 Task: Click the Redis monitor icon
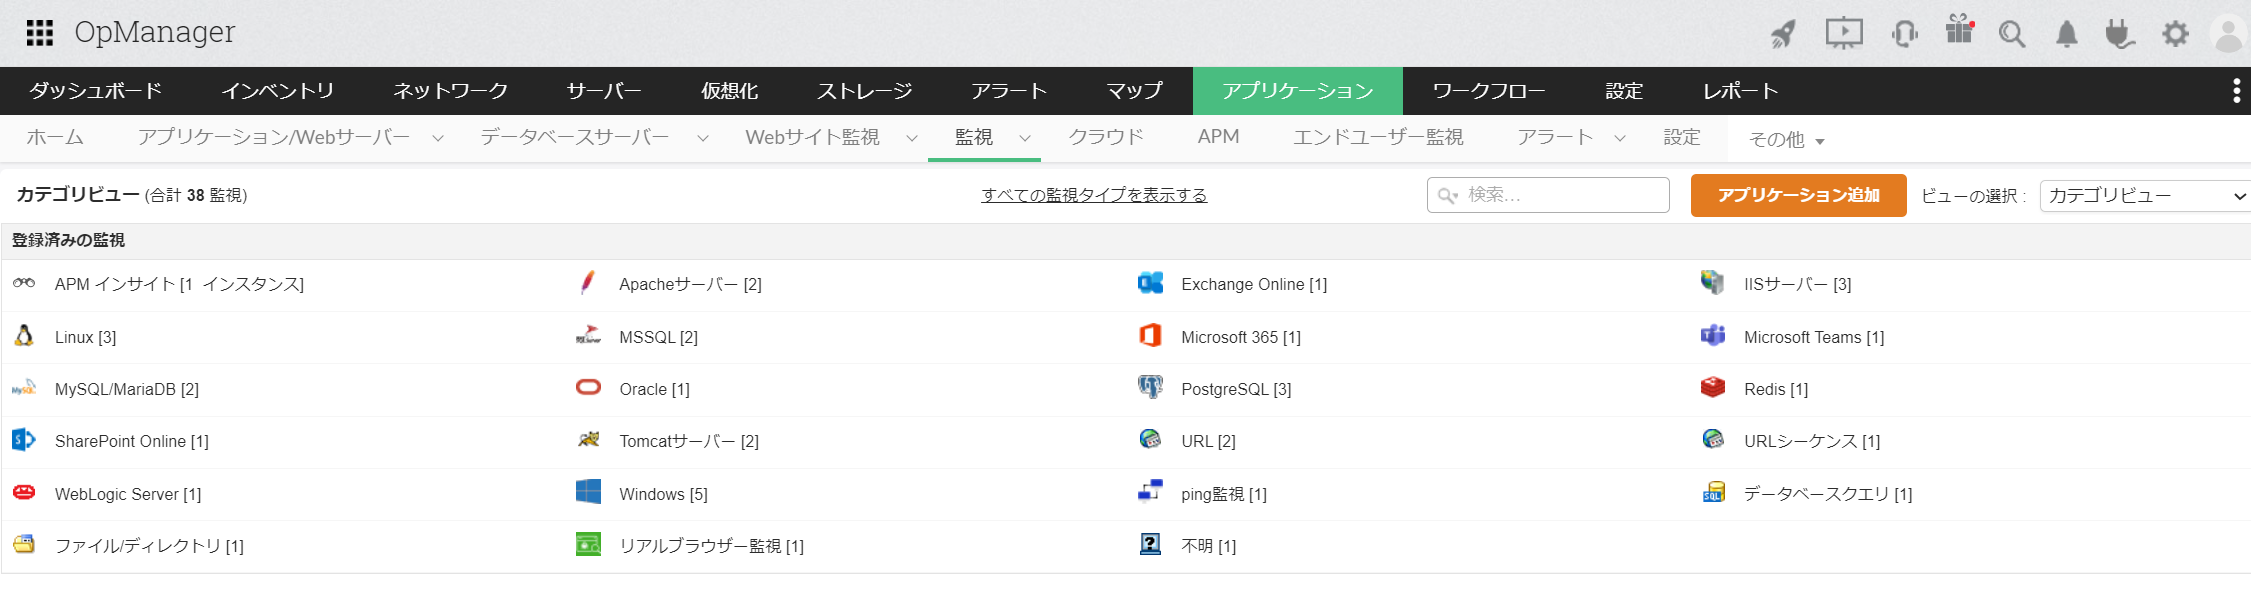click(1713, 388)
